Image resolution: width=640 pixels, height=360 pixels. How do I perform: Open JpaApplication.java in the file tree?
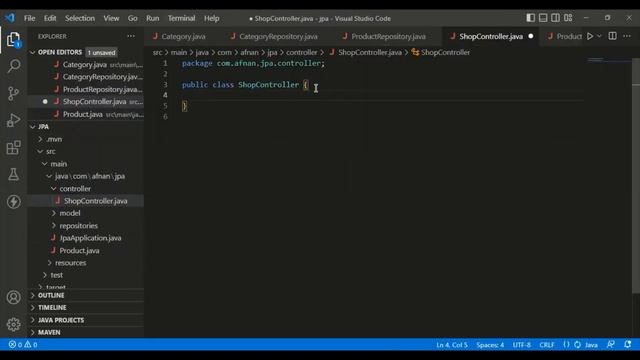coord(90,238)
